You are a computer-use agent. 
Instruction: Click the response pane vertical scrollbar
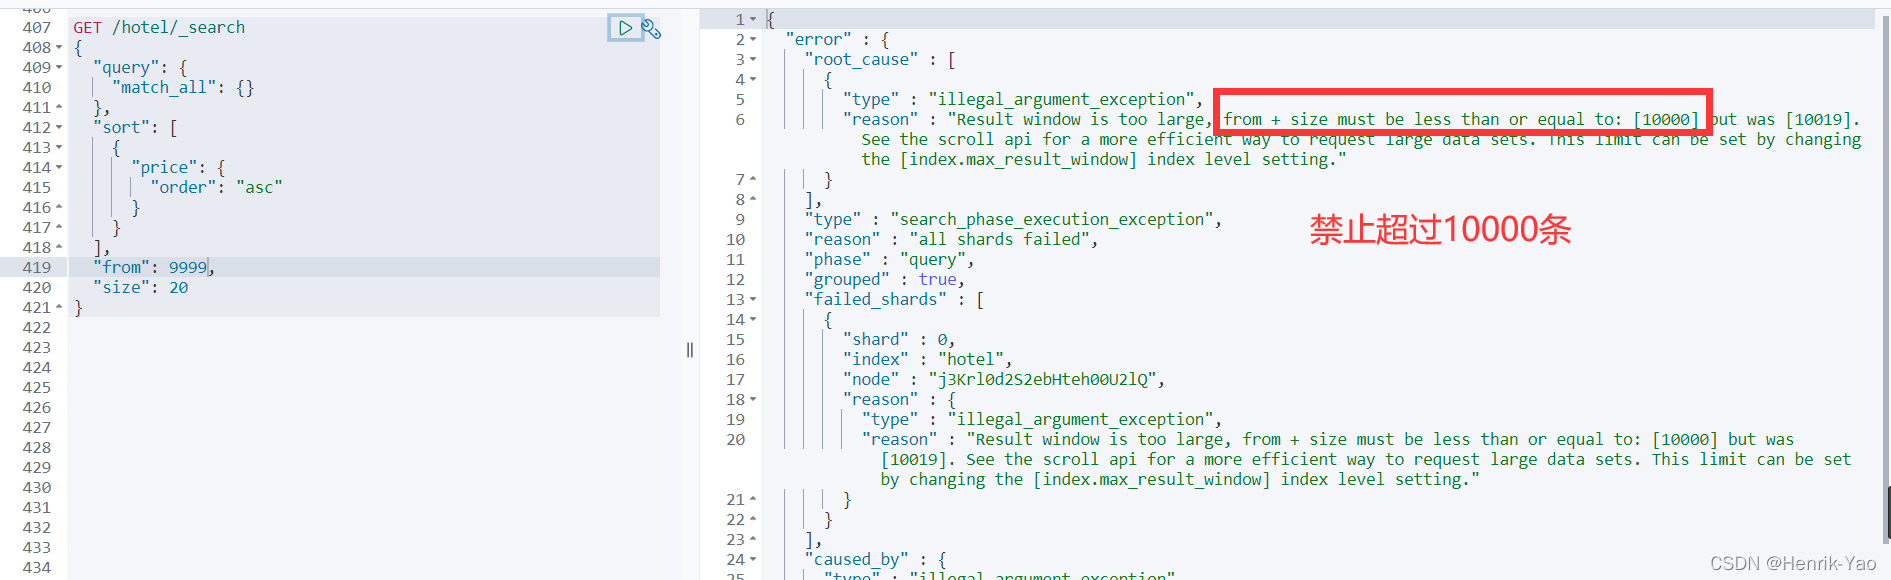click(x=1885, y=280)
